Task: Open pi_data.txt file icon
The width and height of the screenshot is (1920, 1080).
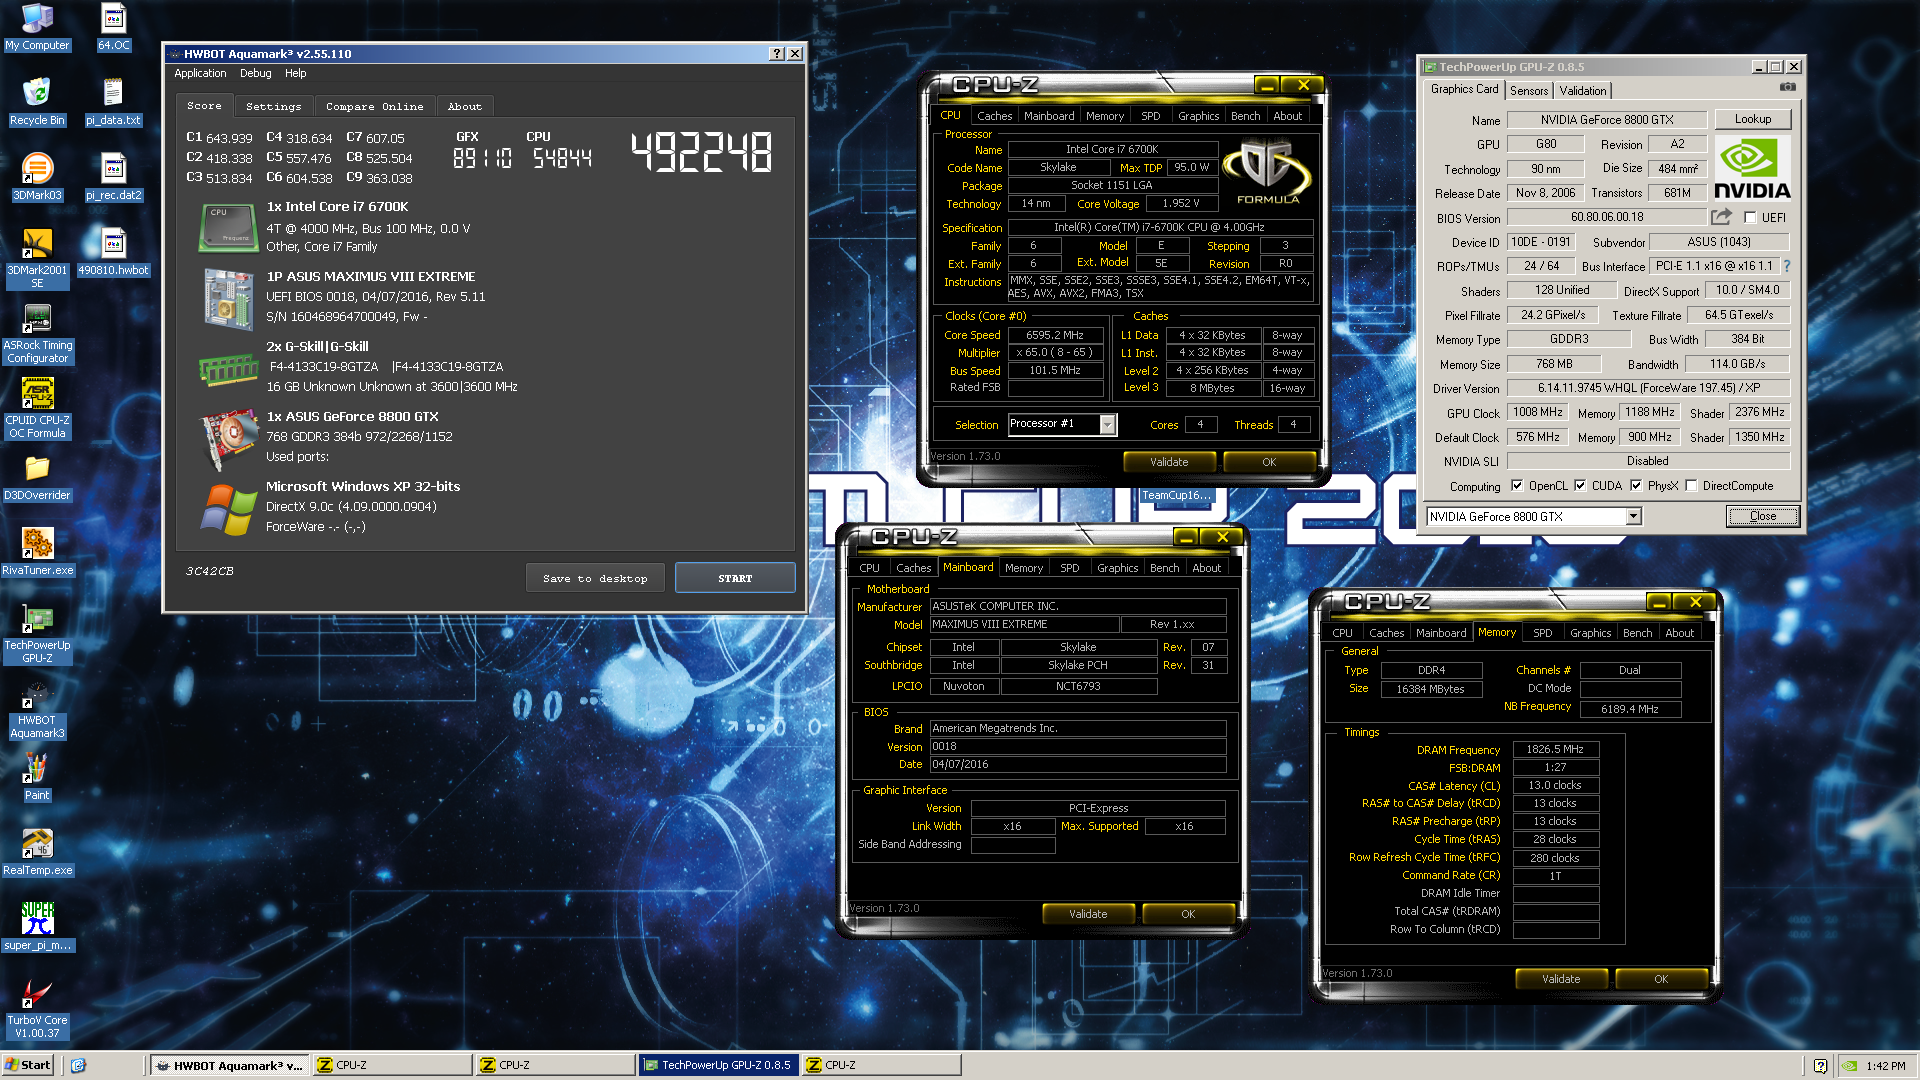Action: (113, 102)
